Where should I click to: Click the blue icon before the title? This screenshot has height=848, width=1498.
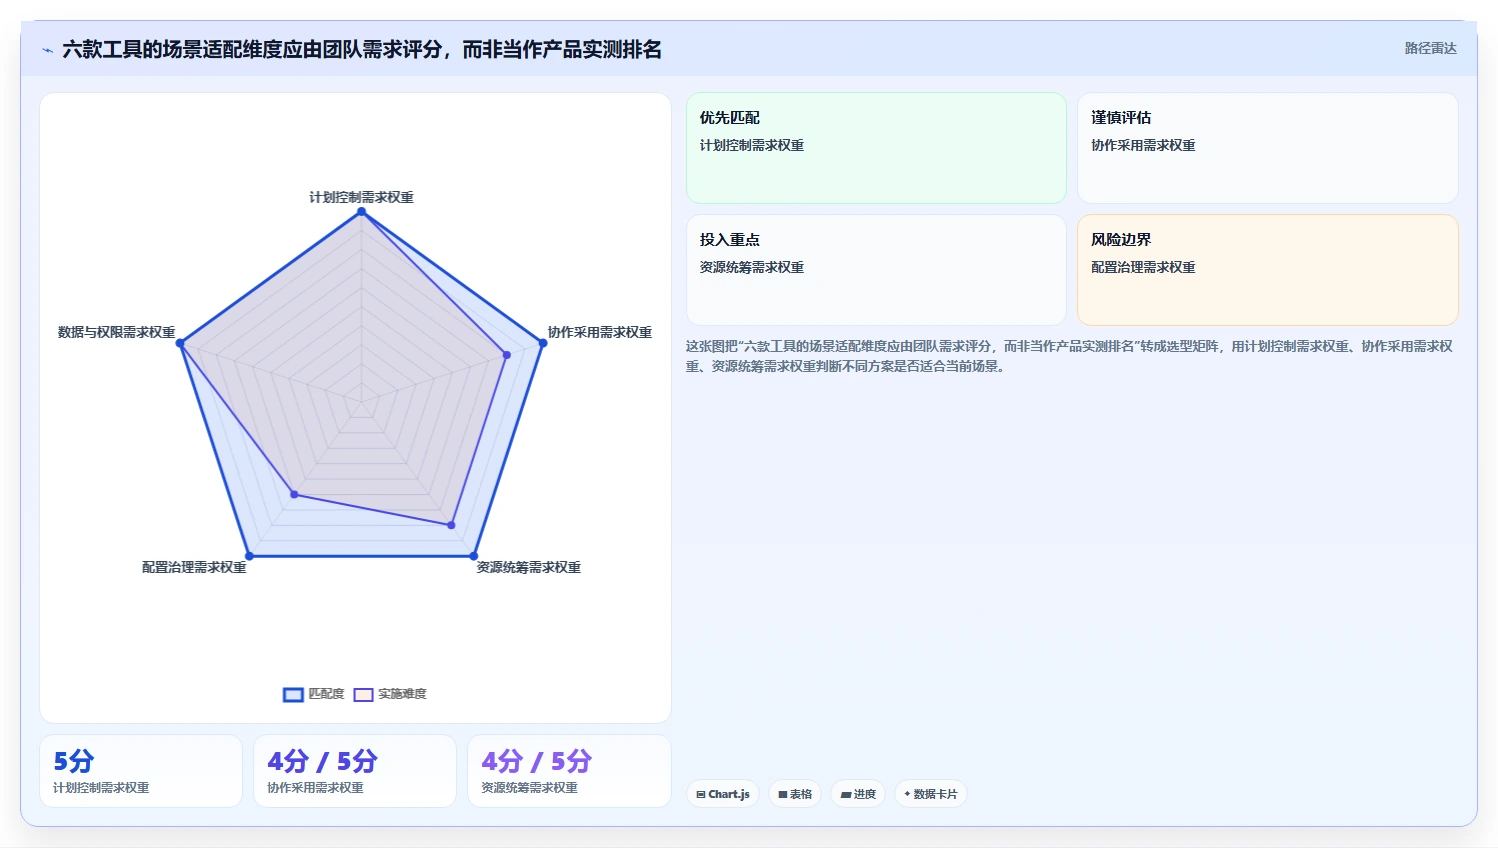[47, 50]
